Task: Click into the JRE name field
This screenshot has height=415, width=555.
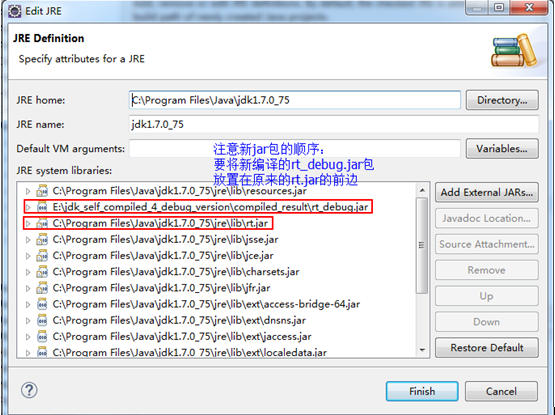Action: pos(333,124)
